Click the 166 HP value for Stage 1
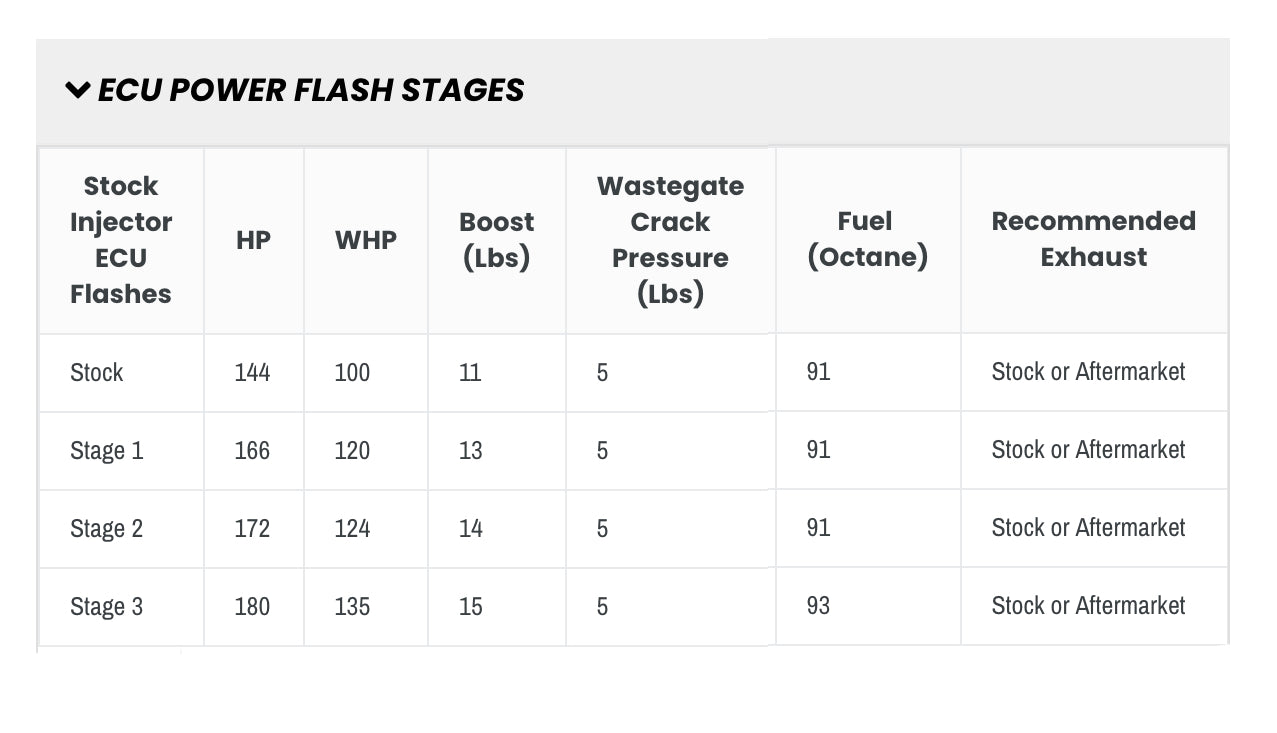 tap(252, 451)
